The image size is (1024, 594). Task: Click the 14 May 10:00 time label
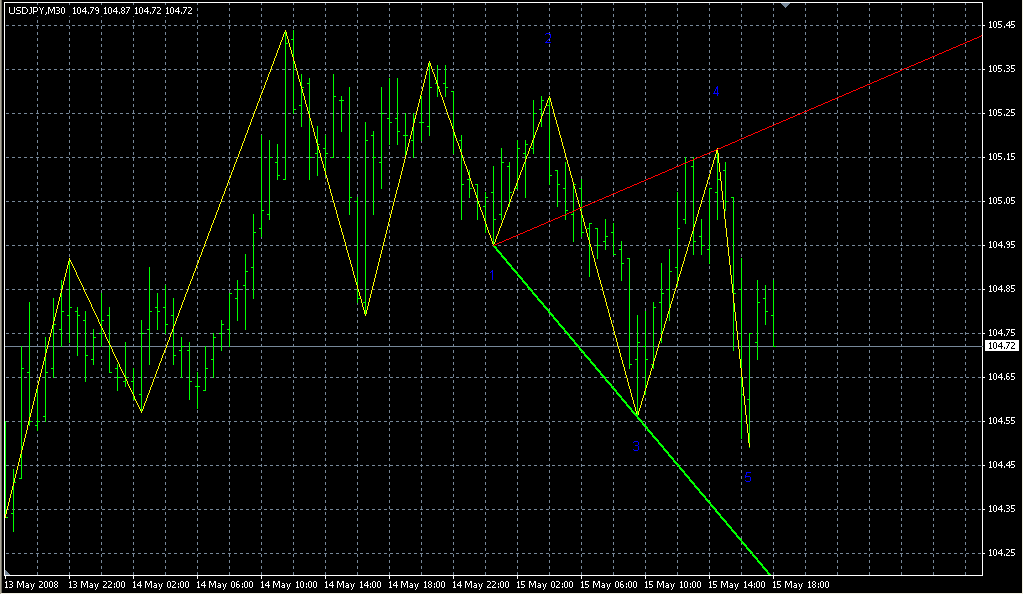tap(289, 584)
